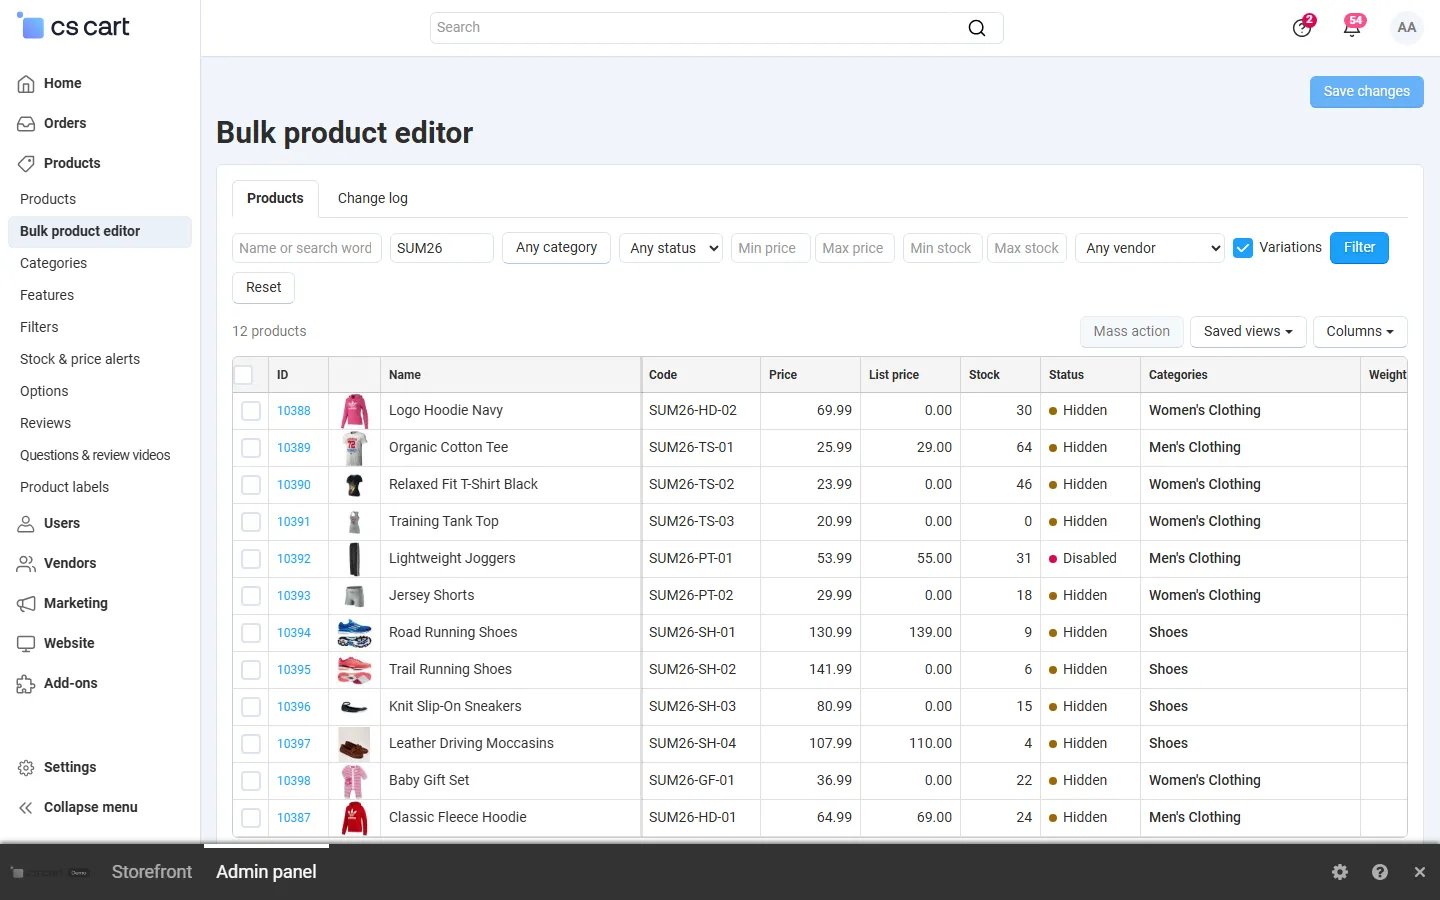Click the Orders inbox icon
The image size is (1440, 900).
26,124
